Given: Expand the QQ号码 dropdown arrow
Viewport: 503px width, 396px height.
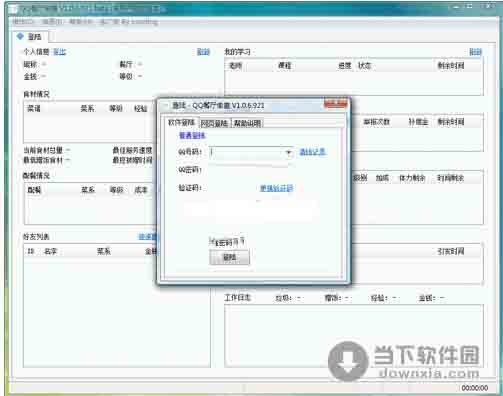Looking at the screenshot, I should coord(288,153).
